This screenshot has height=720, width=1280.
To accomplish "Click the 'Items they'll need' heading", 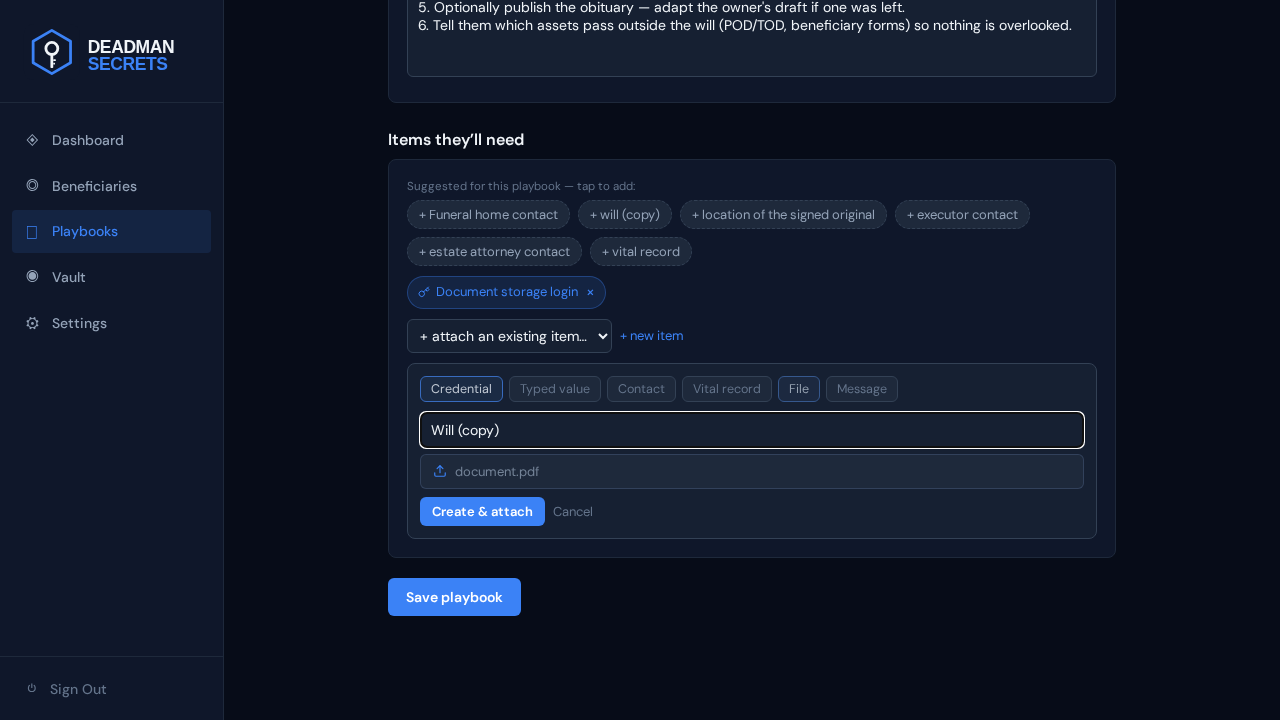I will (456, 140).
